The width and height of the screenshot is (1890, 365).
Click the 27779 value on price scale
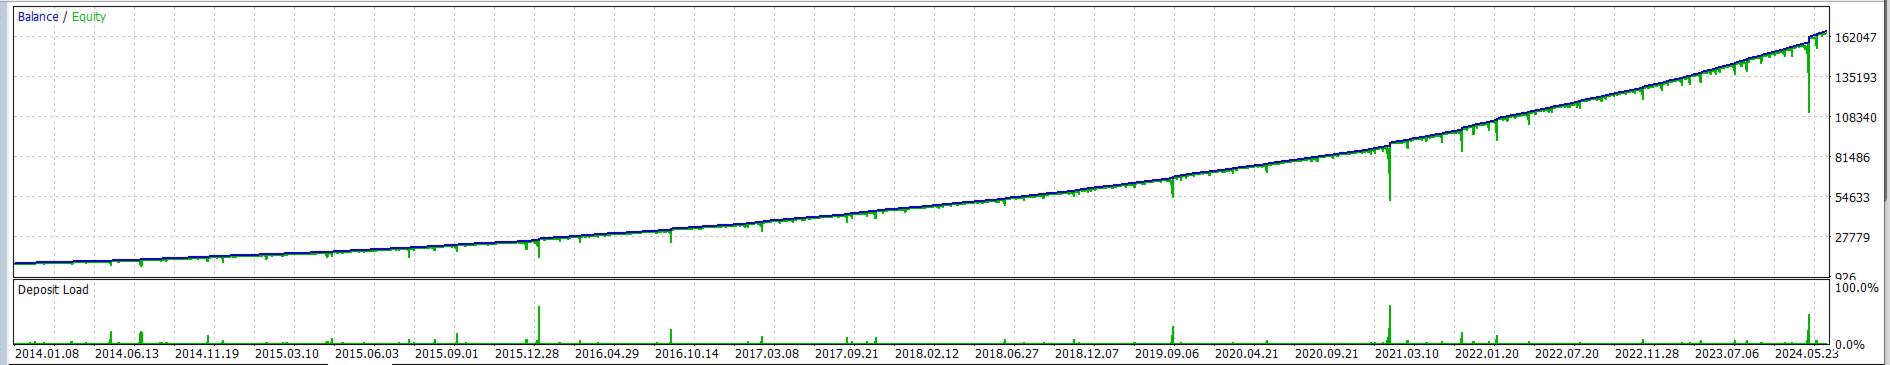point(1853,238)
